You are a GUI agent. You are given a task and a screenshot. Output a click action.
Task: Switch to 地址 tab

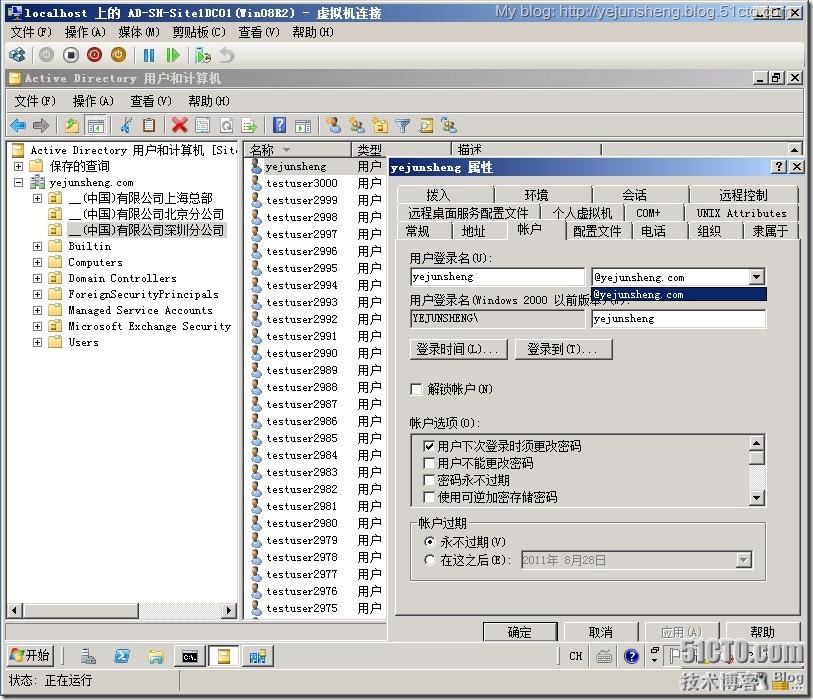point(473,231)
